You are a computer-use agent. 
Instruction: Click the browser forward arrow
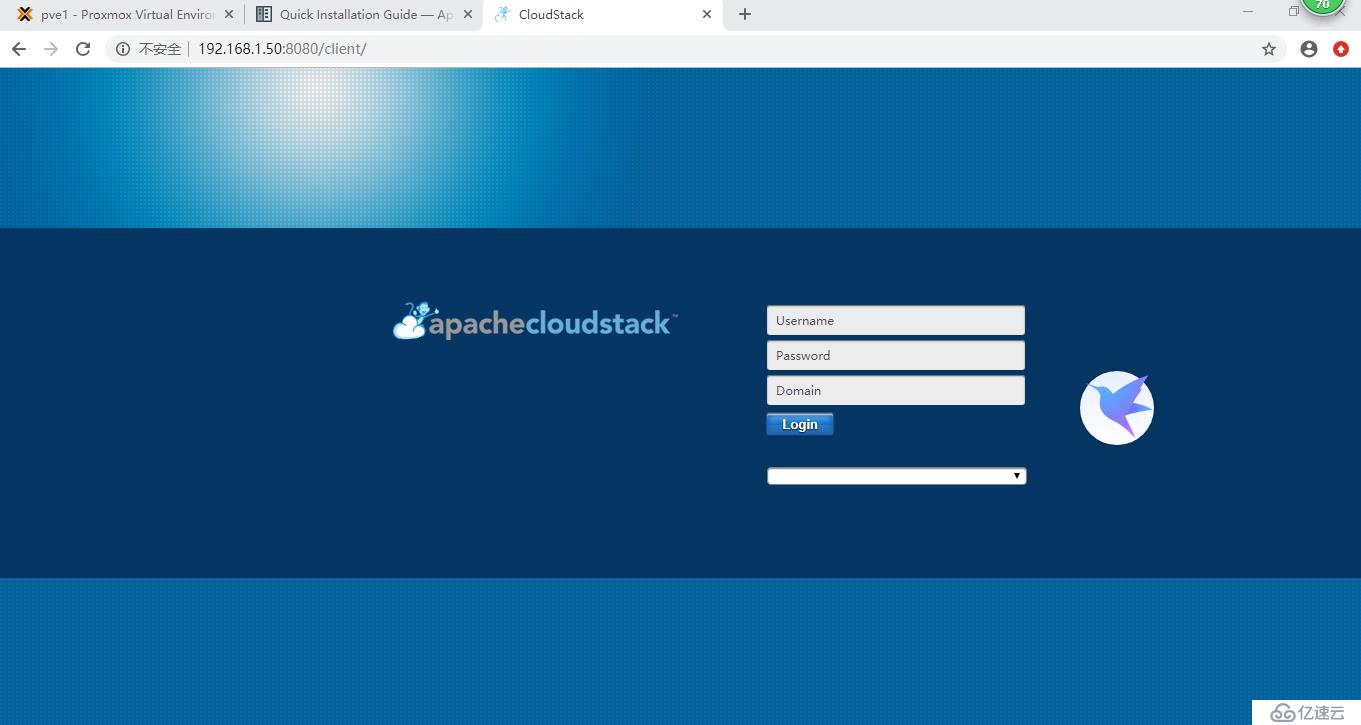point(51,49)
